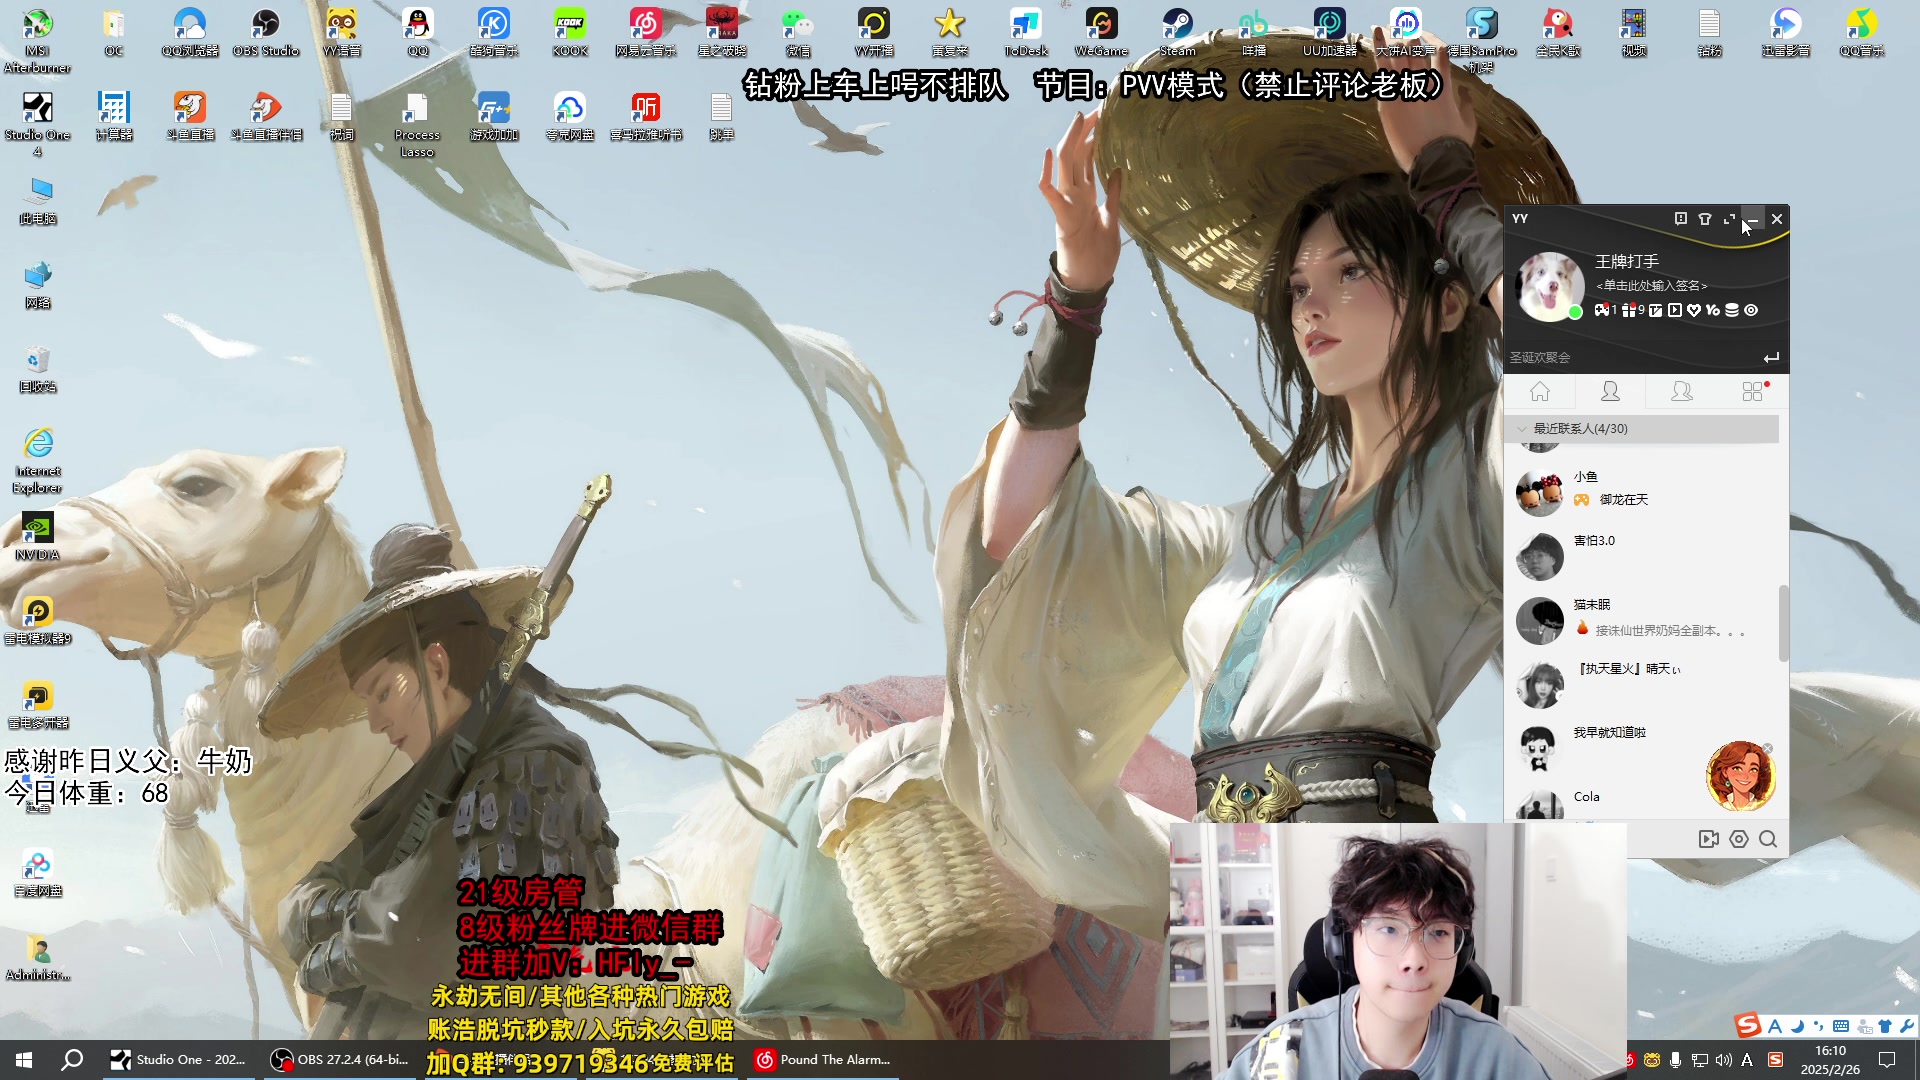Select the UU加速器 desktop icon

[1330, 32]
